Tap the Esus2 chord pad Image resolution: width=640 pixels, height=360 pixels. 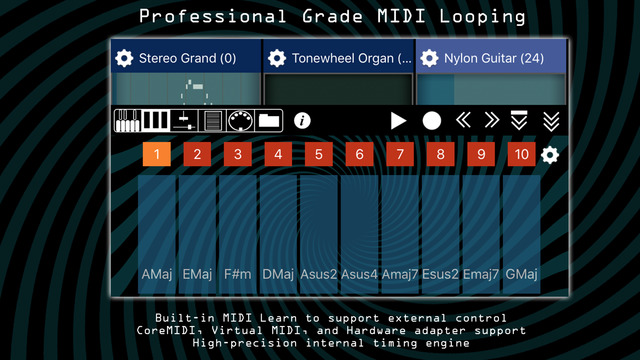[x=440, y=235]
